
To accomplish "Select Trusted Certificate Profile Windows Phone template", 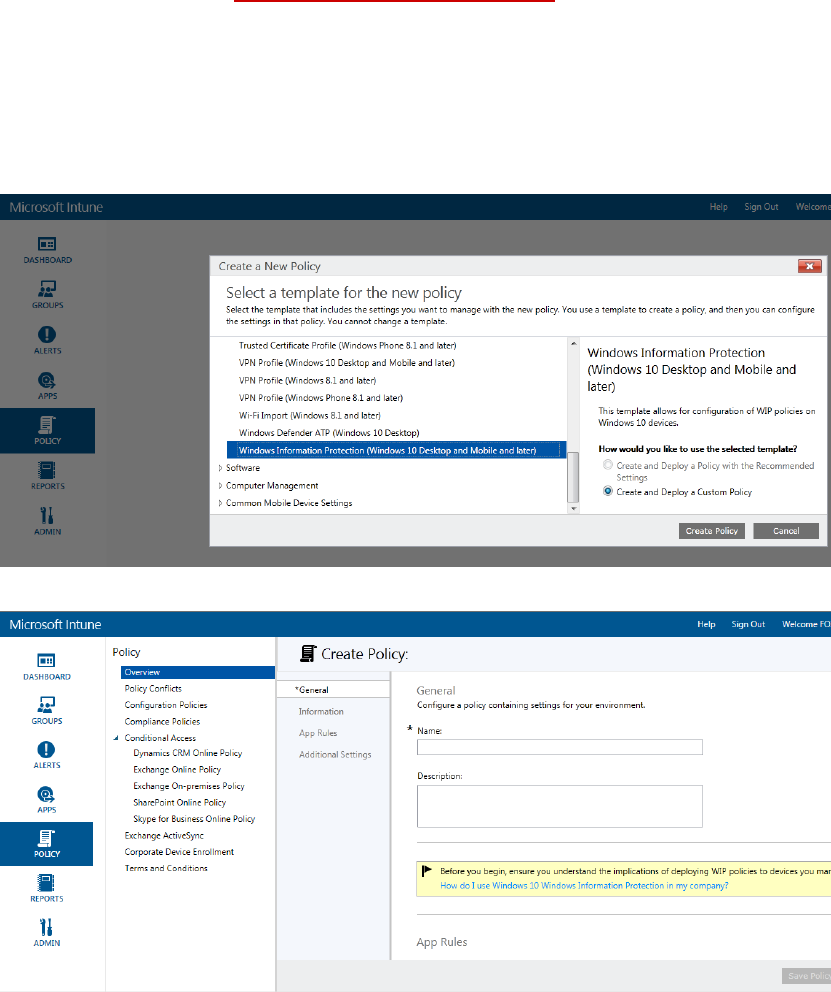I will 347,345.
